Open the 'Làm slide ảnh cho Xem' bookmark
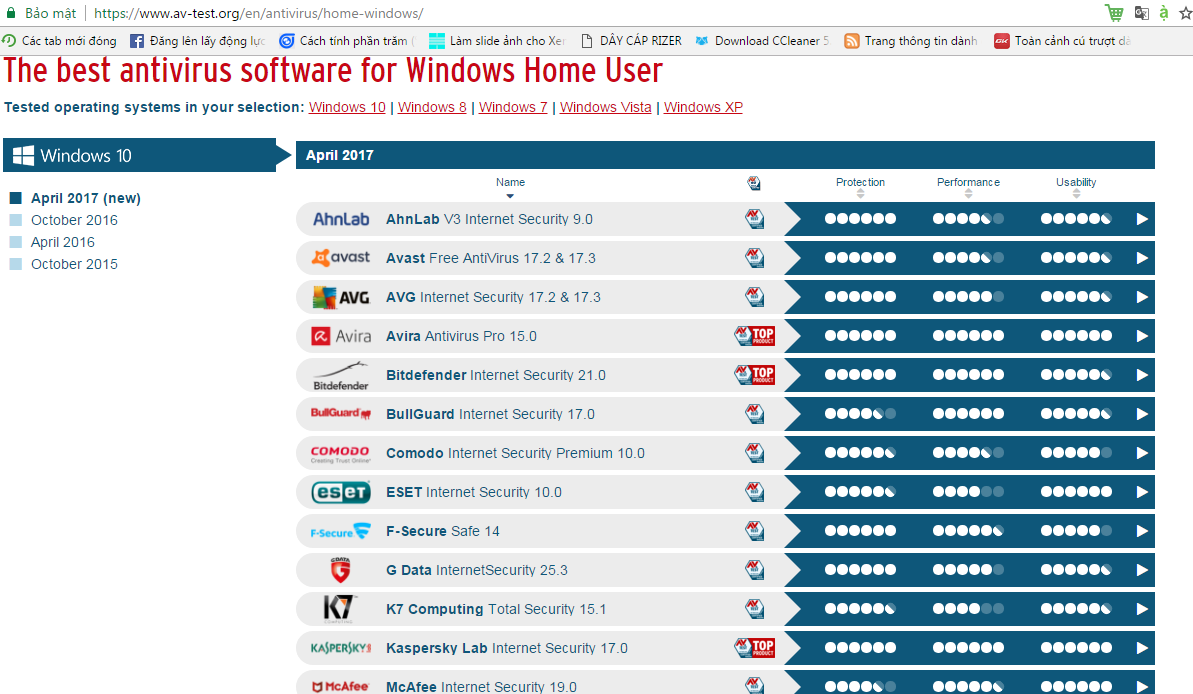 (497, 41)
